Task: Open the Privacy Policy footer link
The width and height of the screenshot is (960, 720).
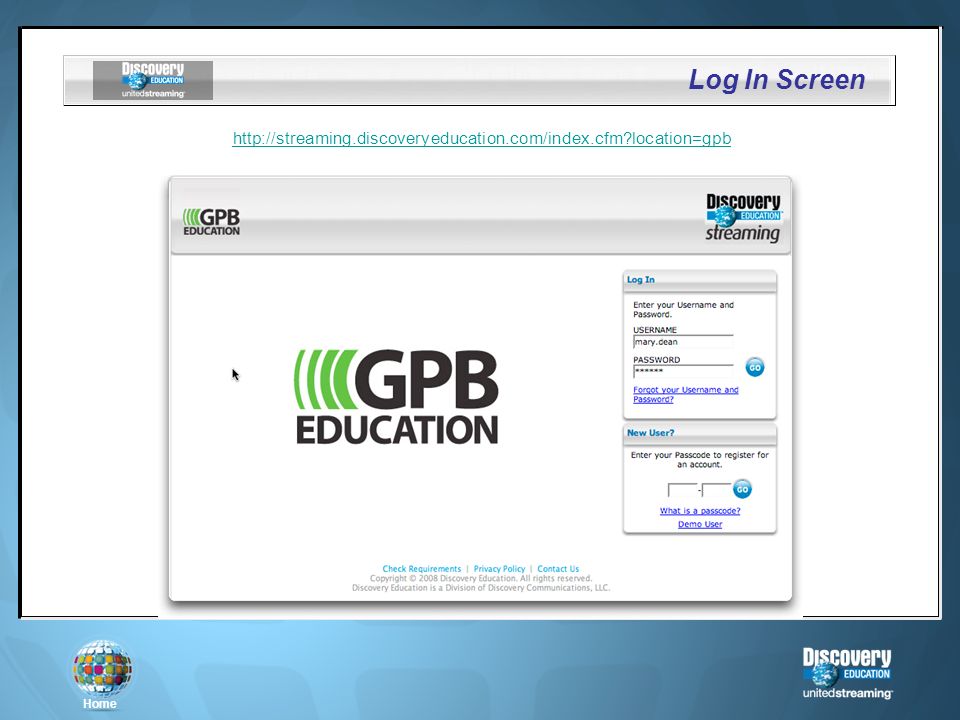Action: (500, 569)
